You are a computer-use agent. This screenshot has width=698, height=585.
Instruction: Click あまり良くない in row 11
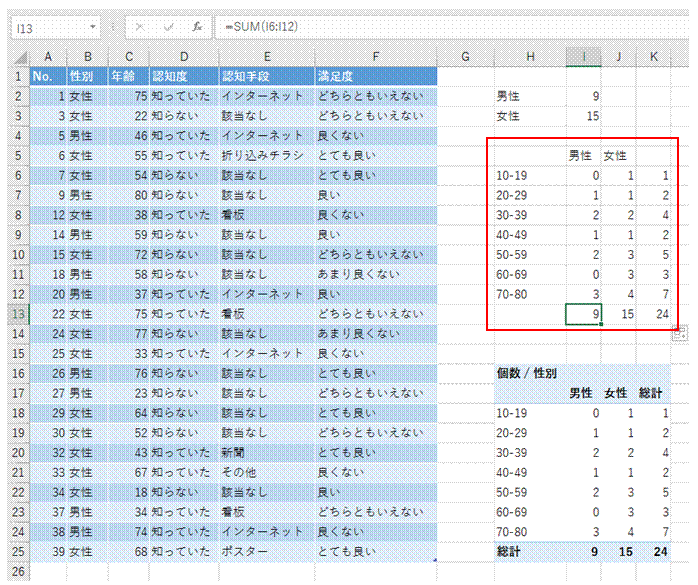pyautogui.click(x=358, y=275)
